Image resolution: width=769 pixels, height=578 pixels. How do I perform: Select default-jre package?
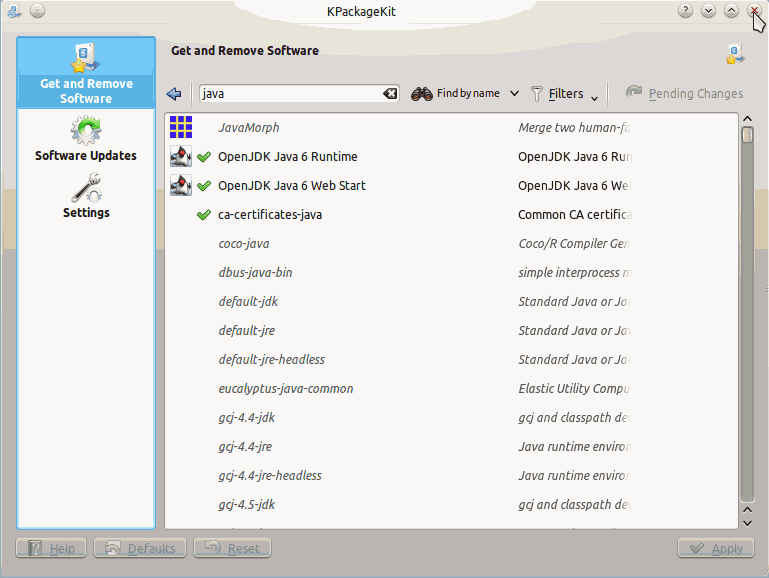click(247, 330)
